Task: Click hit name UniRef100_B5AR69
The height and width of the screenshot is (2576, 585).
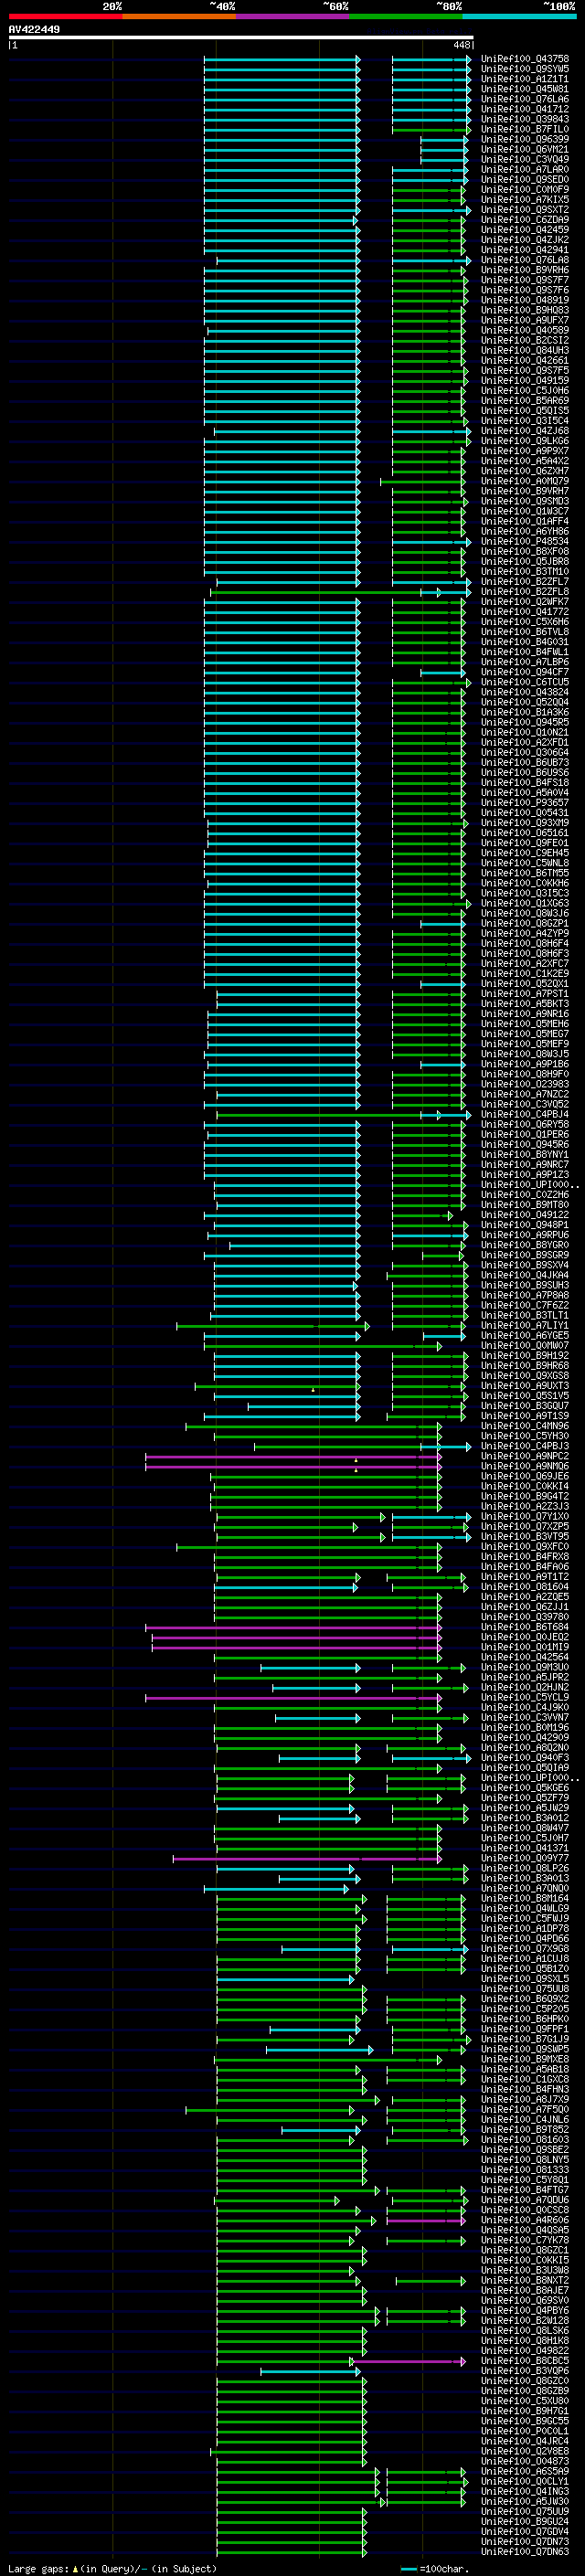Action: (x=525, y=401)
